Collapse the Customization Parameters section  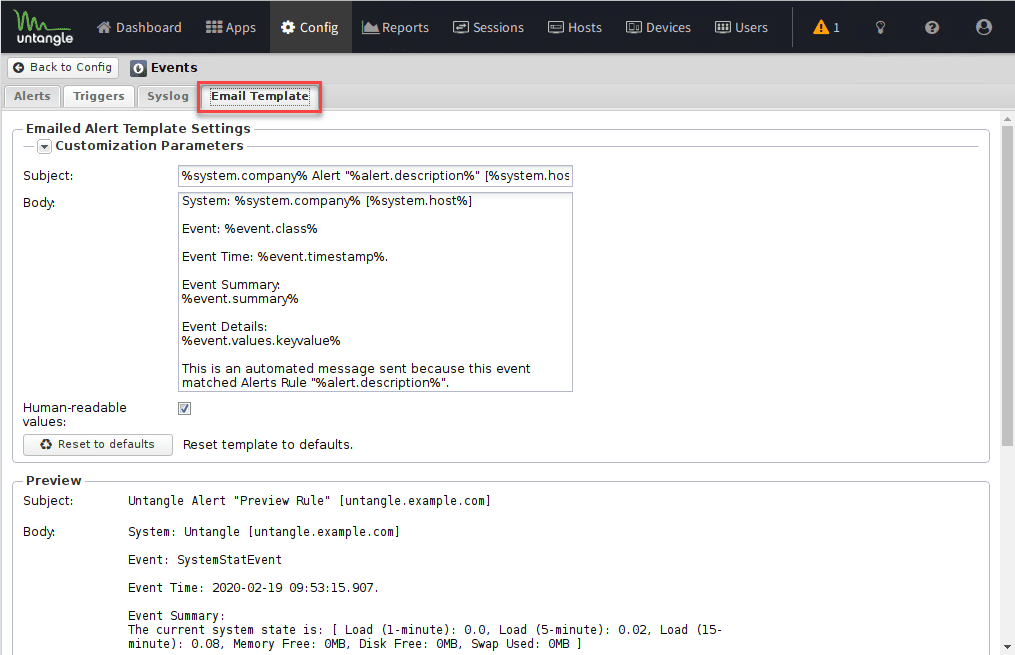click(44, 146)
